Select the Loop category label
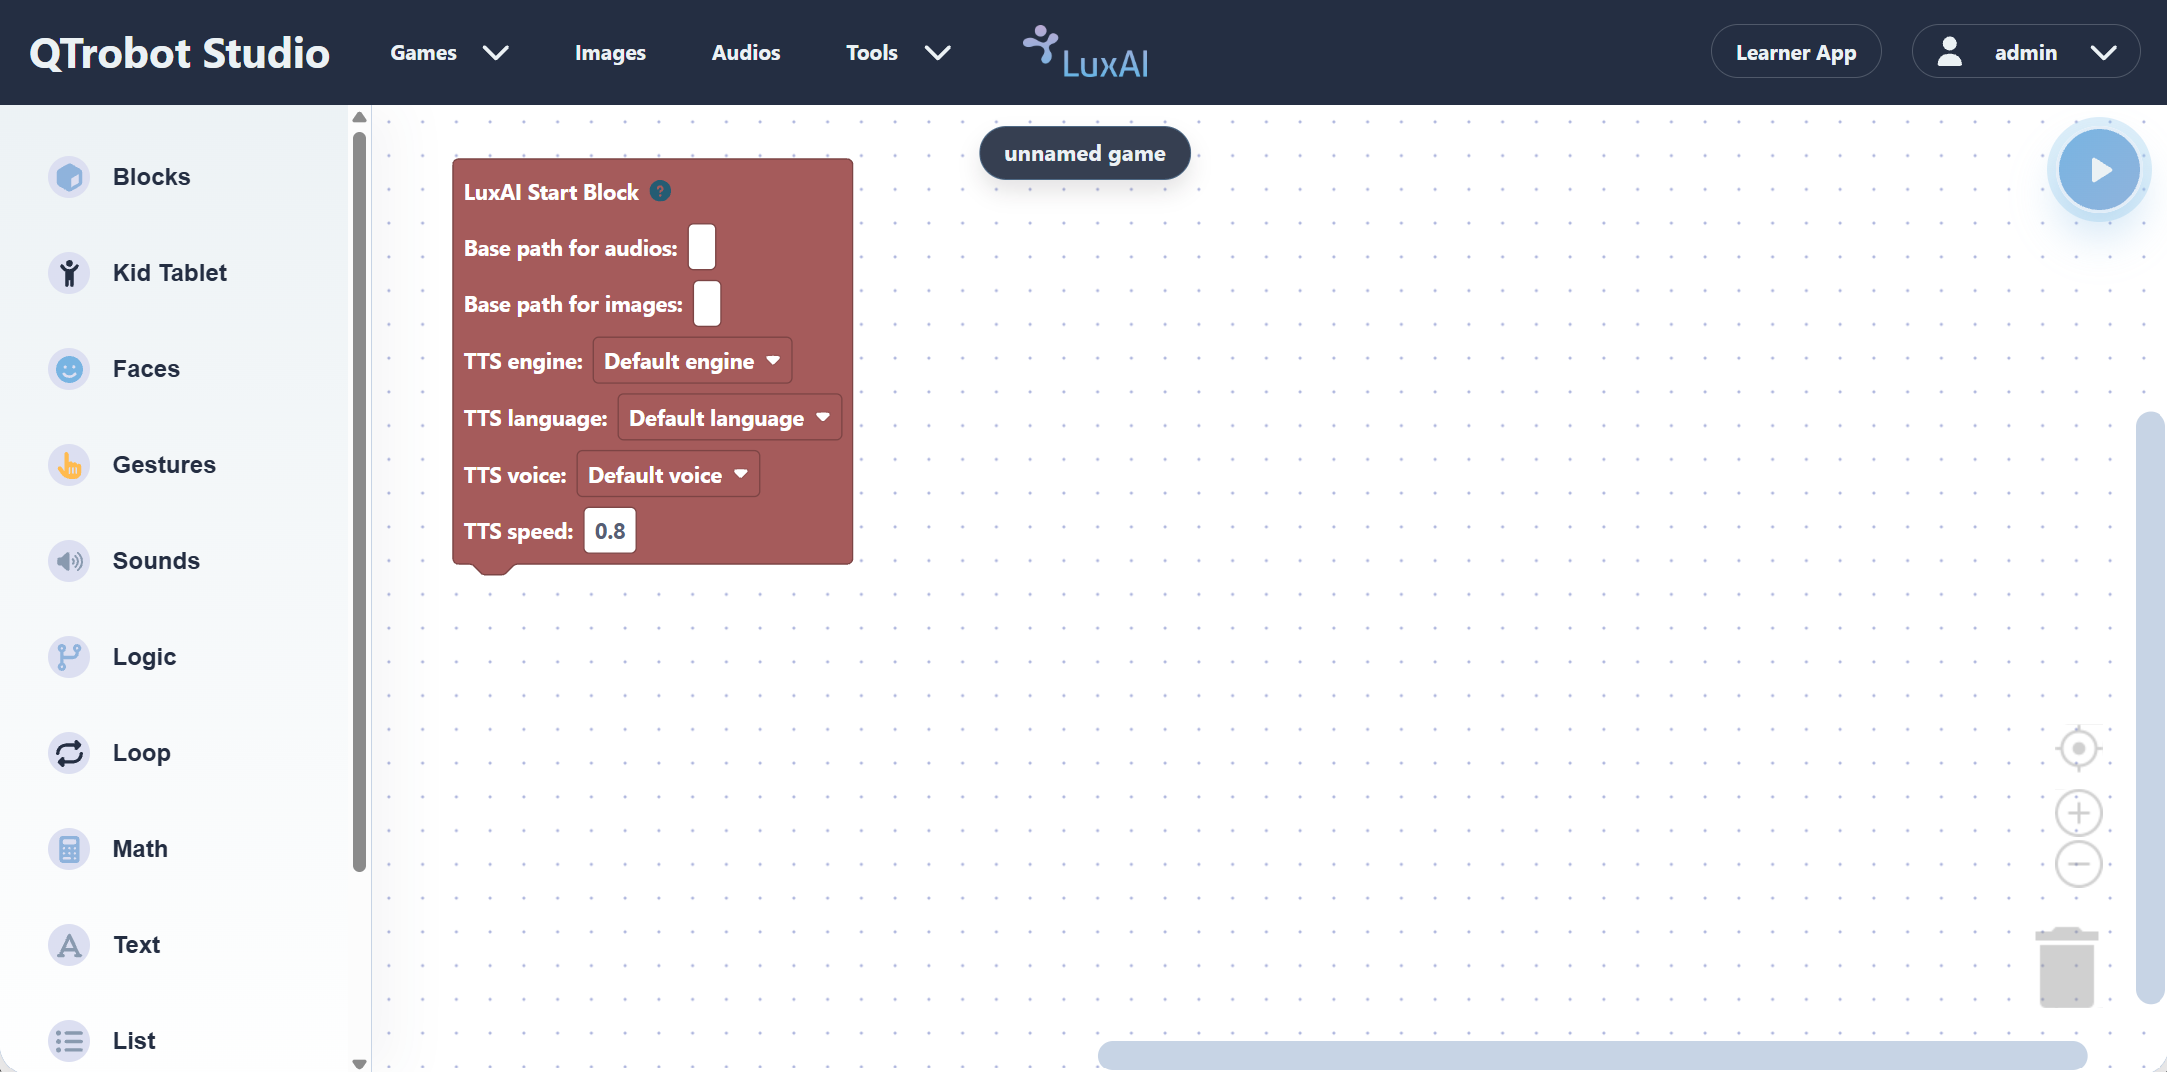Screen dimensions: 2167x1072 (x=141, y=753)
